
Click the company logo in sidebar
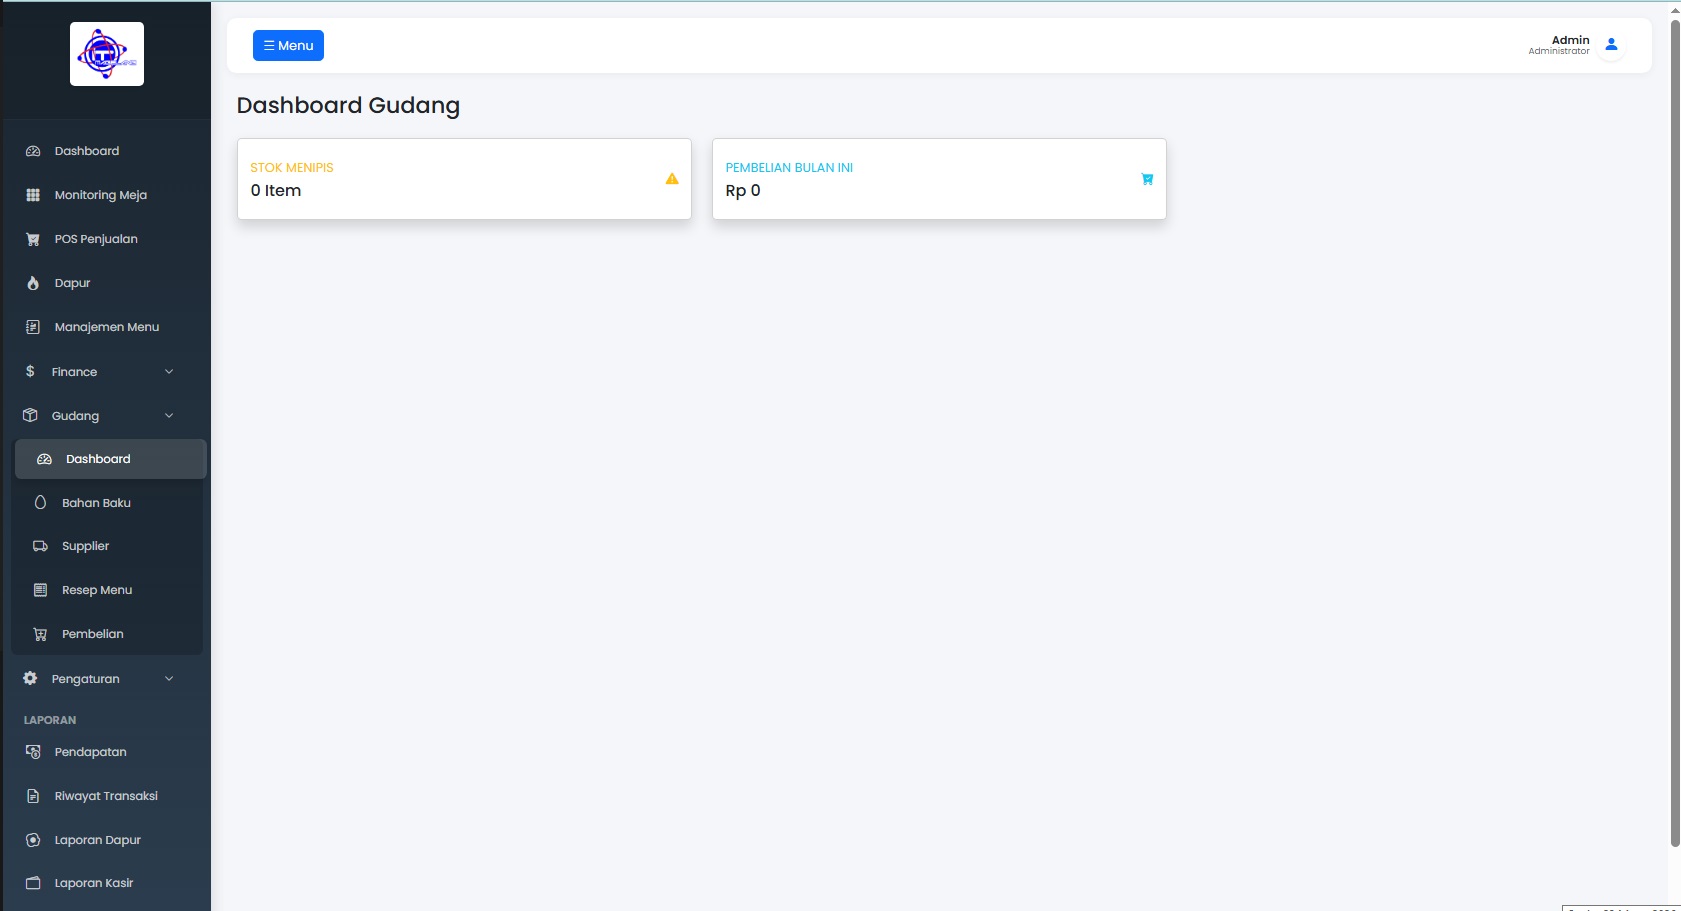tap(107, 54)
